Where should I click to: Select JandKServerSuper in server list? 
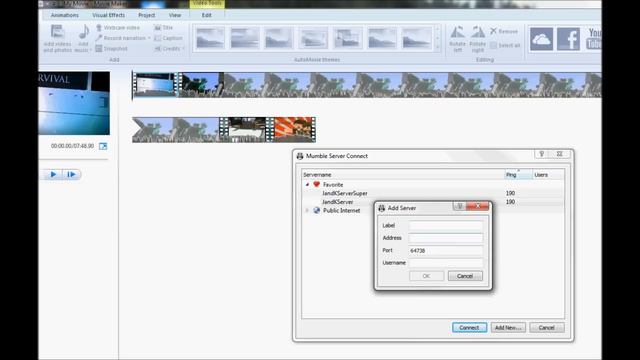345,193
